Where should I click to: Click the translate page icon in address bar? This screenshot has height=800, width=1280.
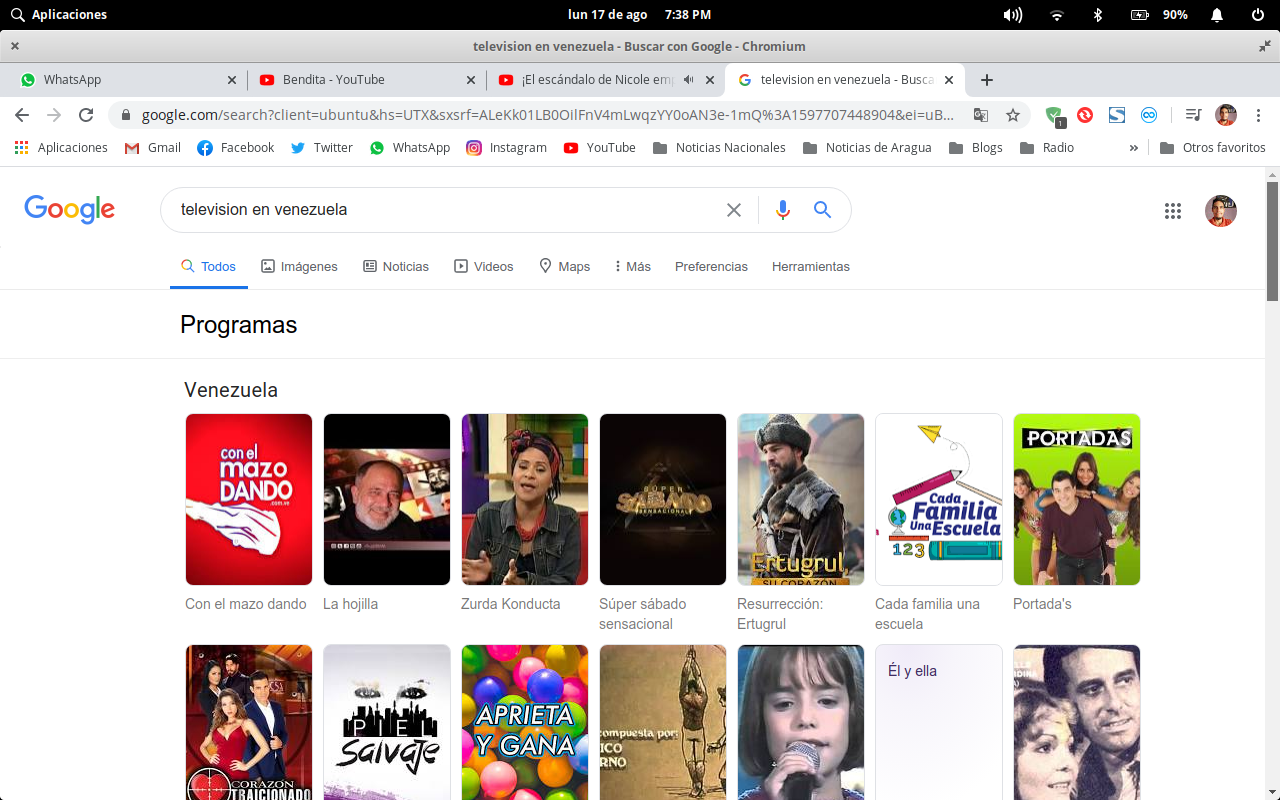pyautogui.click(x=981, y=115)
